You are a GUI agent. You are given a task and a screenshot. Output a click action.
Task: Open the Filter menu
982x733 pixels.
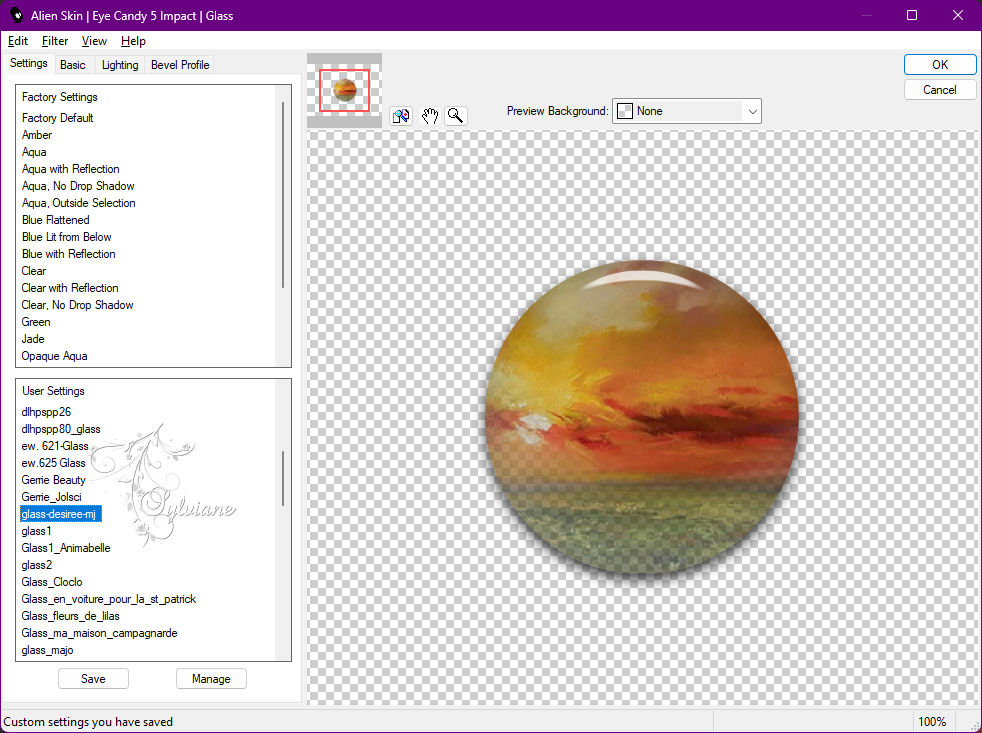pos(54,41)
